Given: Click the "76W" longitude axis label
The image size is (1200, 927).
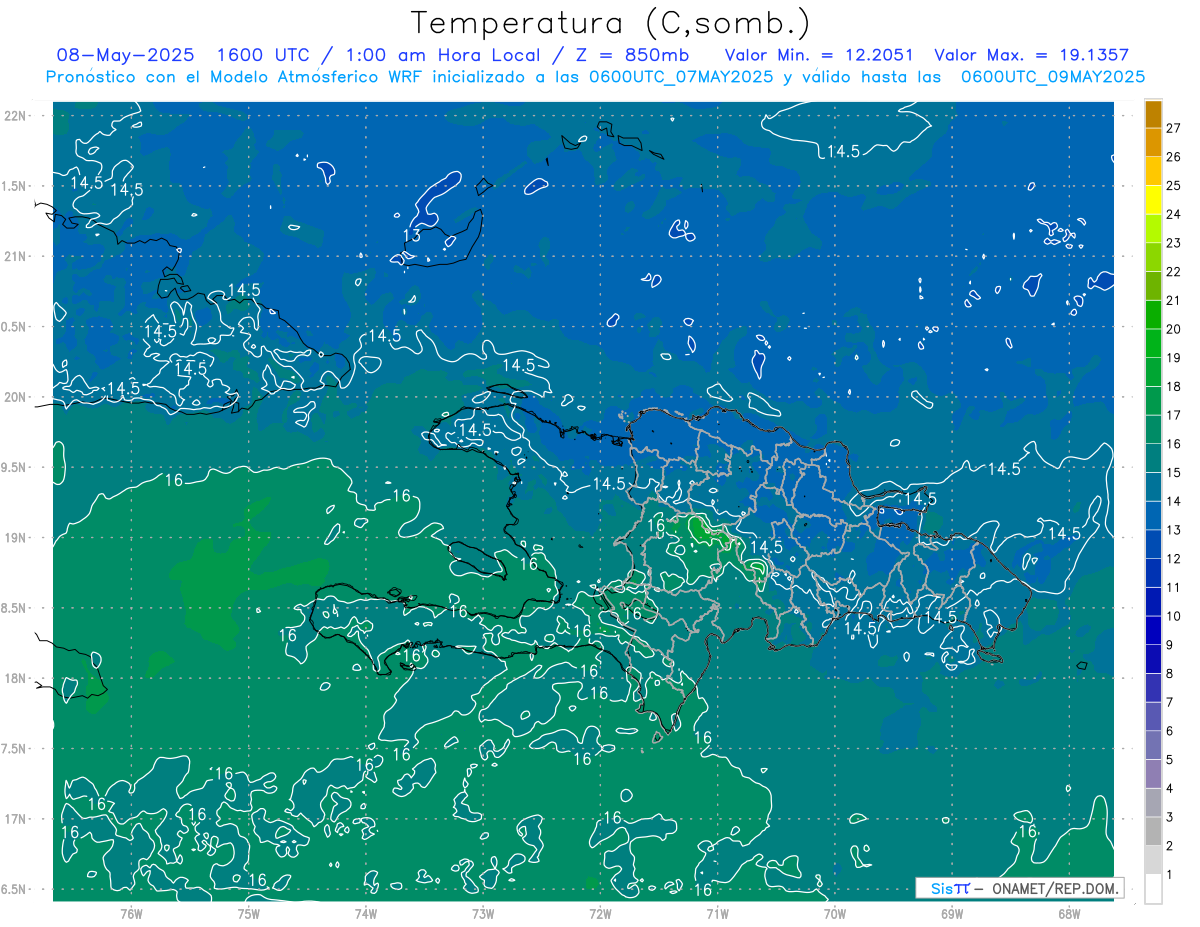Looking at the screenshot, I should click(x=131, y=912).
